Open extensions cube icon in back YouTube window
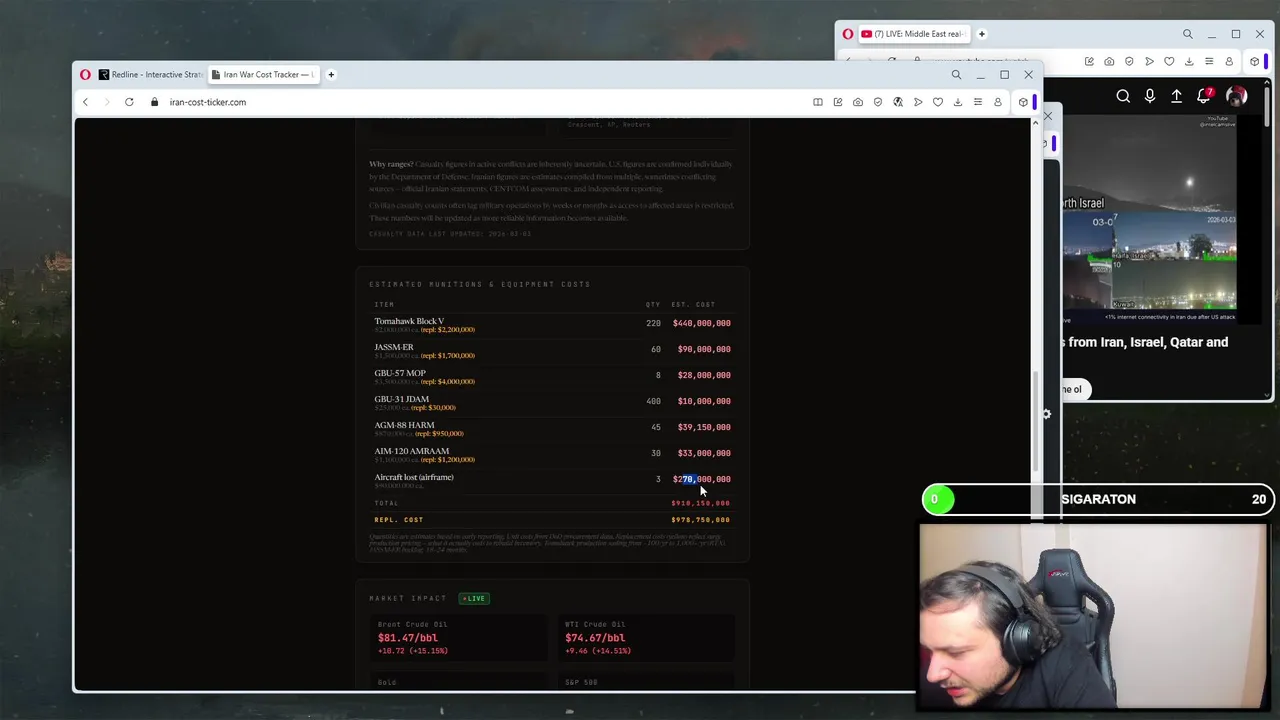 pos(1254,62)
